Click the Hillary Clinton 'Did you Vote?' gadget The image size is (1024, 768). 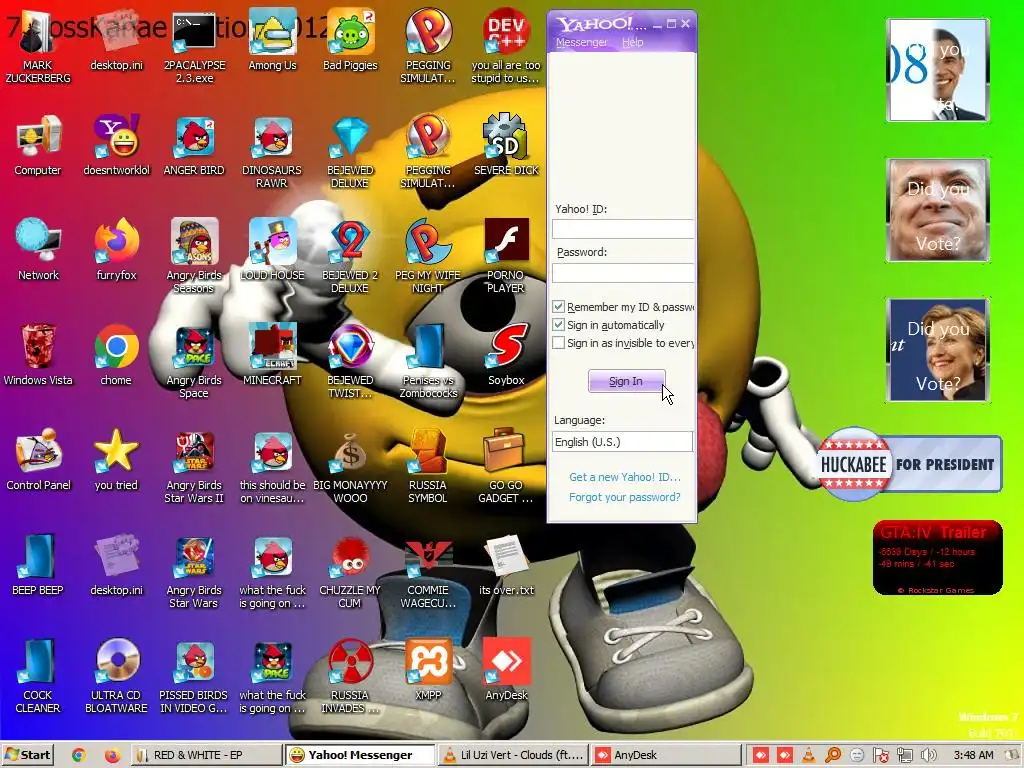[x=938, y=350]
